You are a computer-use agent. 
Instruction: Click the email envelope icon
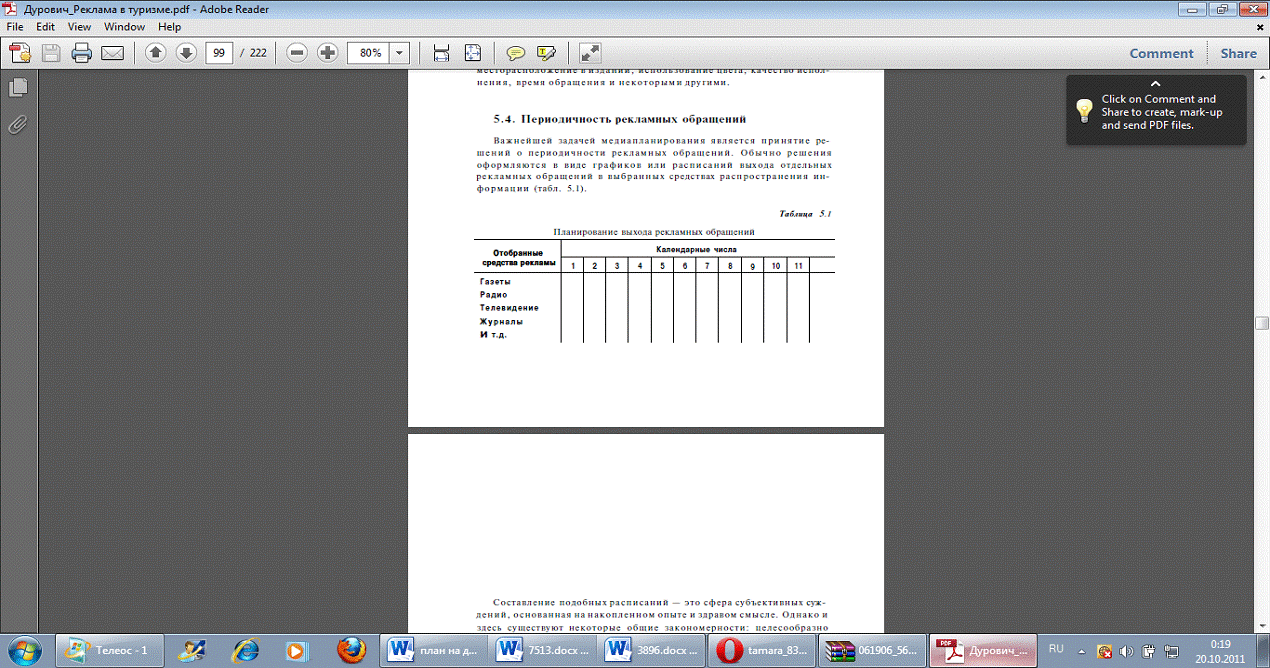coord(112,53)
